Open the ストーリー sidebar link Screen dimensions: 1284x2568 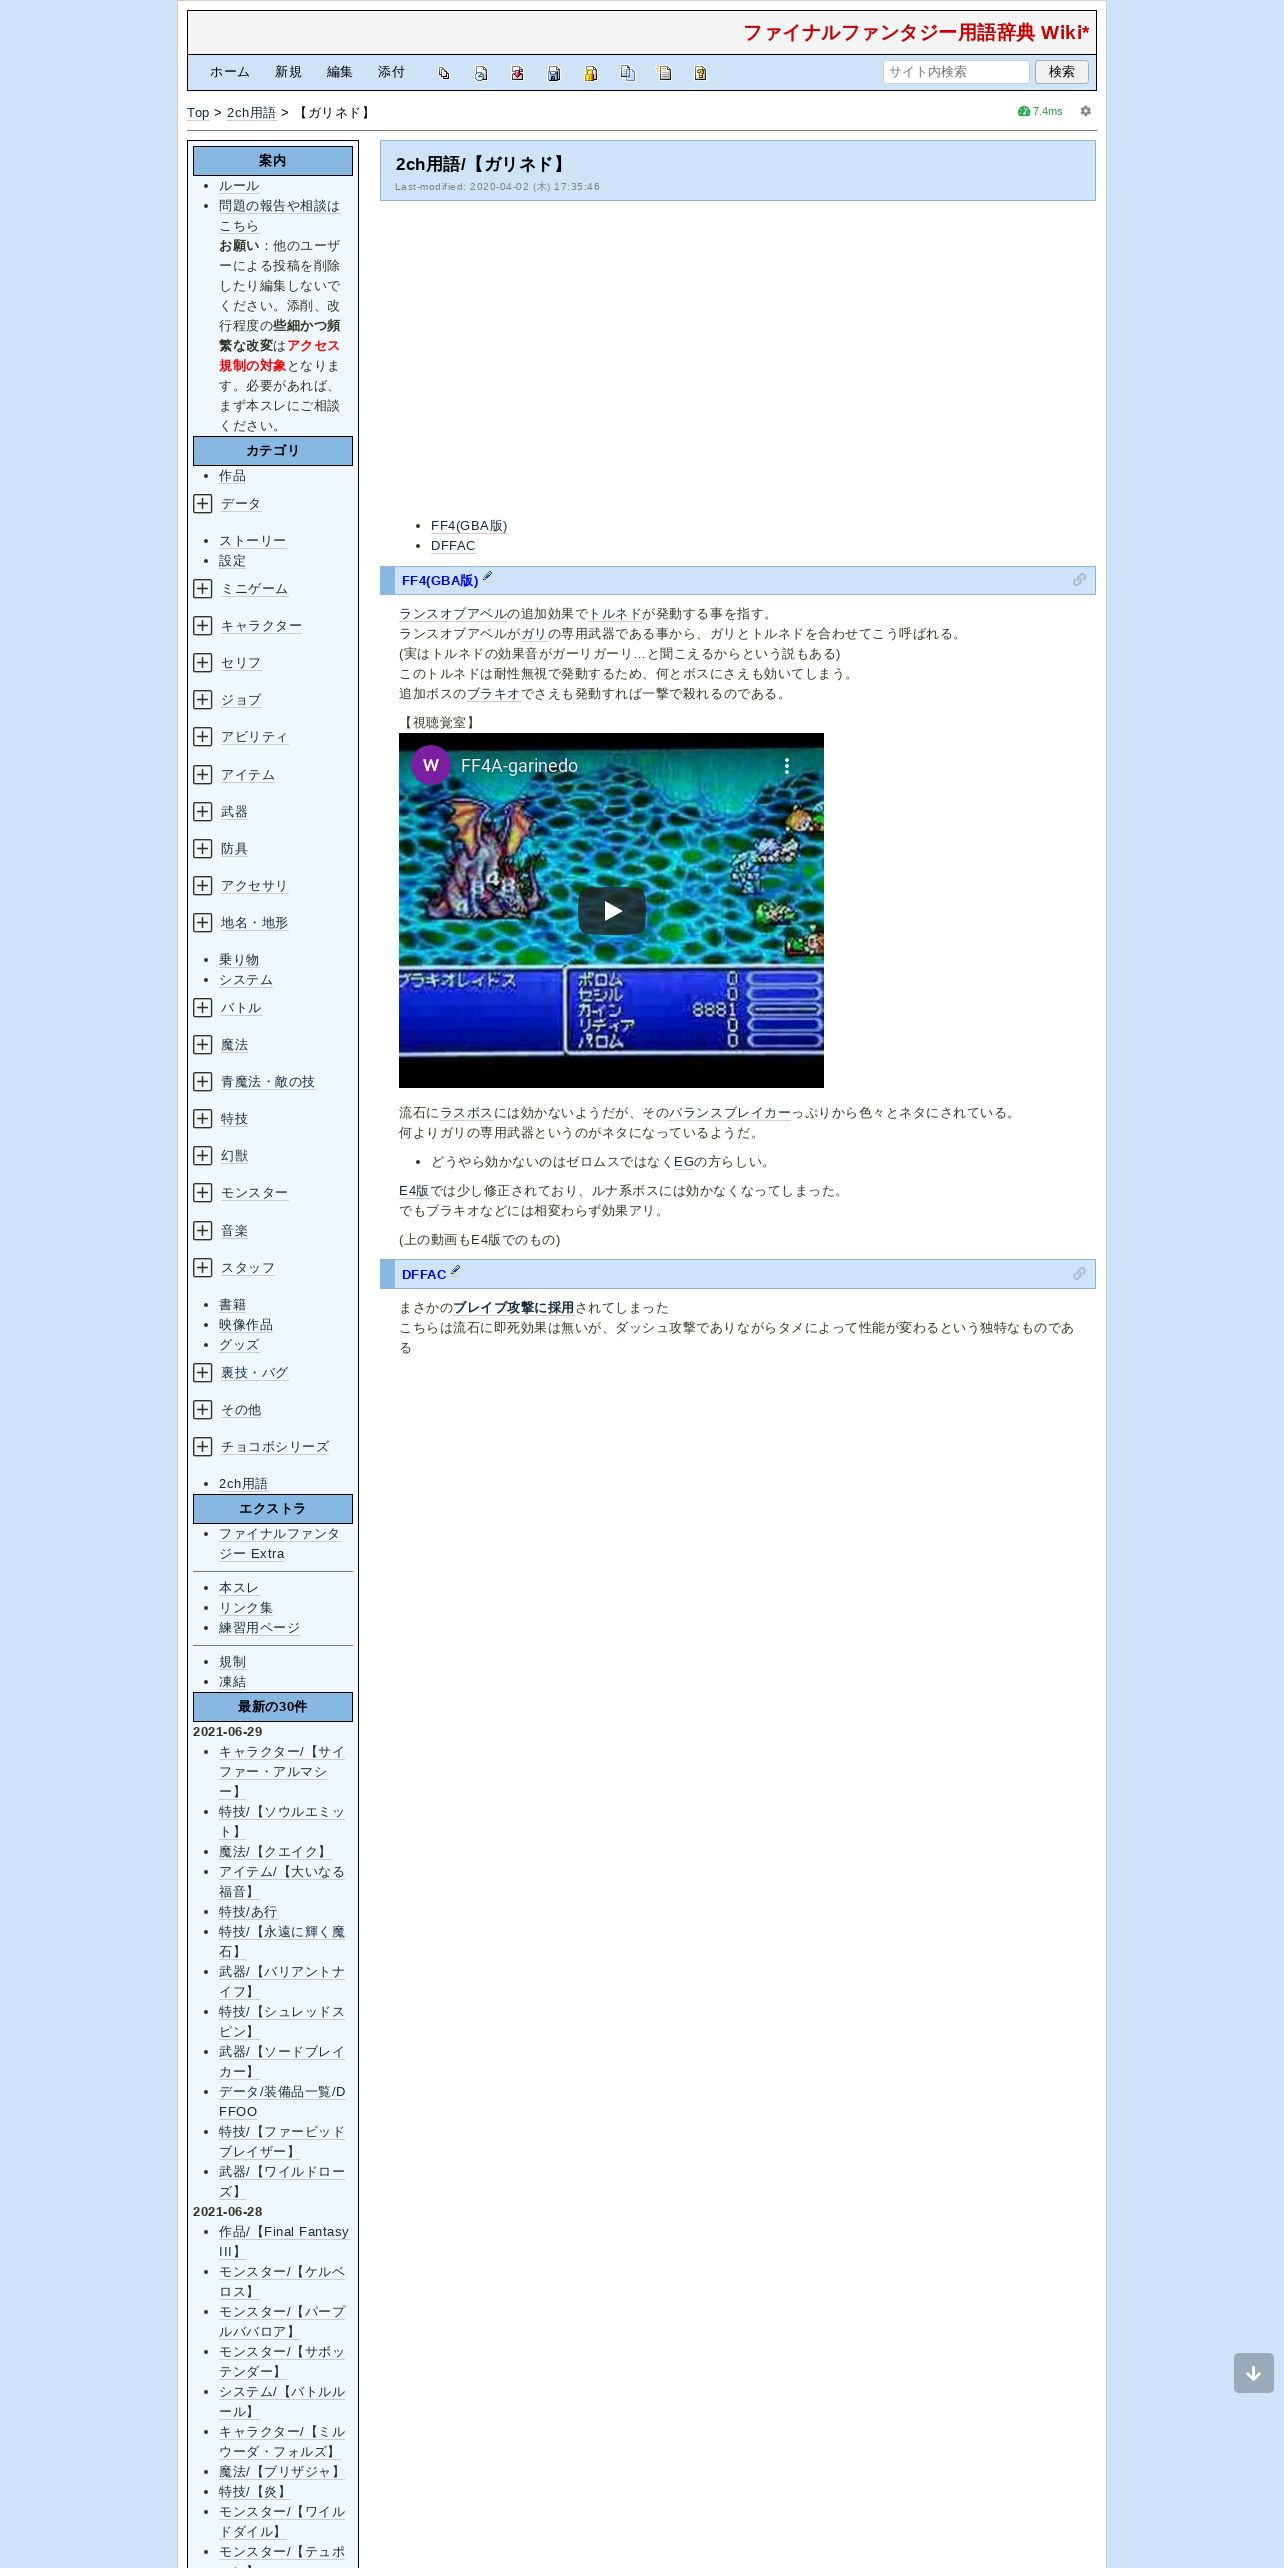[252, 541]
